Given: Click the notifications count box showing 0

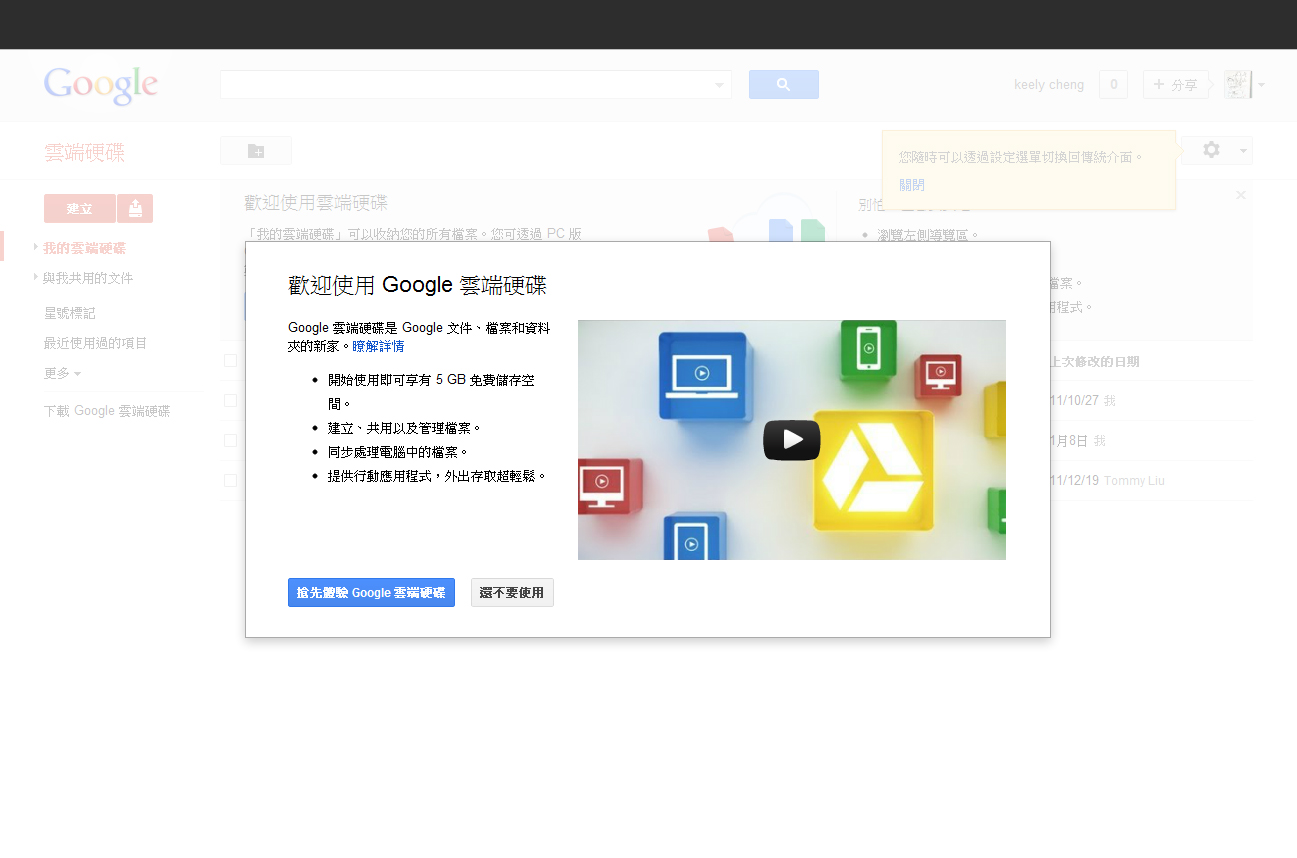Looking at the screenshot, I should tap(1113, 85).
